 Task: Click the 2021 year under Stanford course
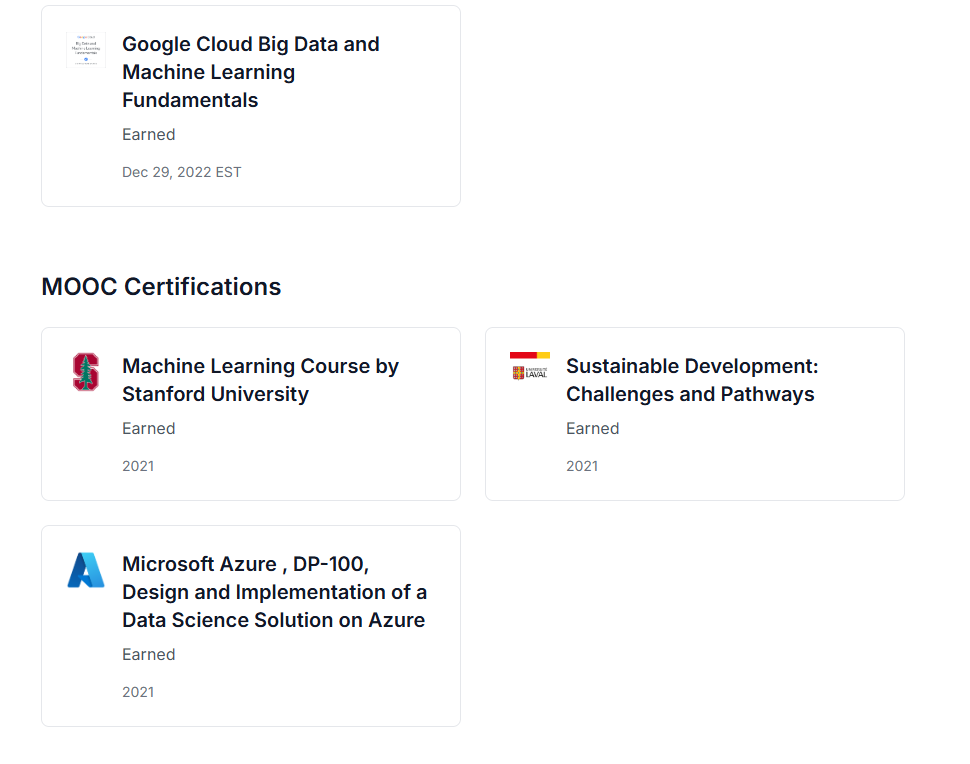[138, 466]
